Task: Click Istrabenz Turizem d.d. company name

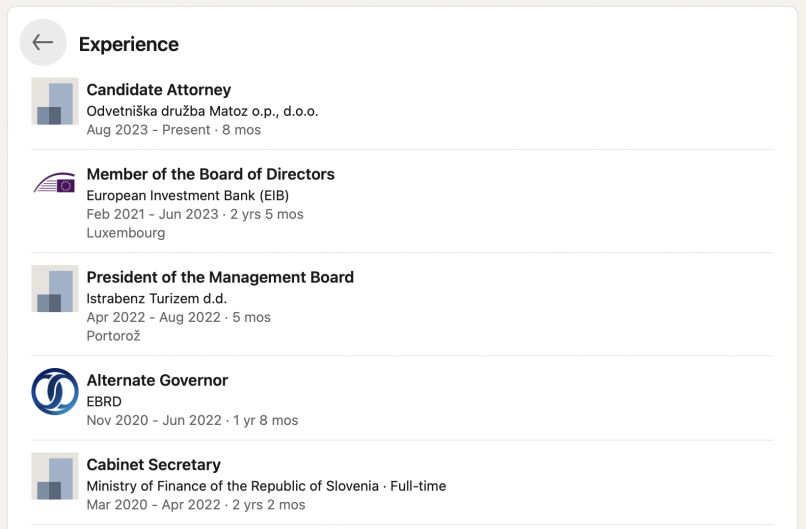Action: [x=157, y=298]
